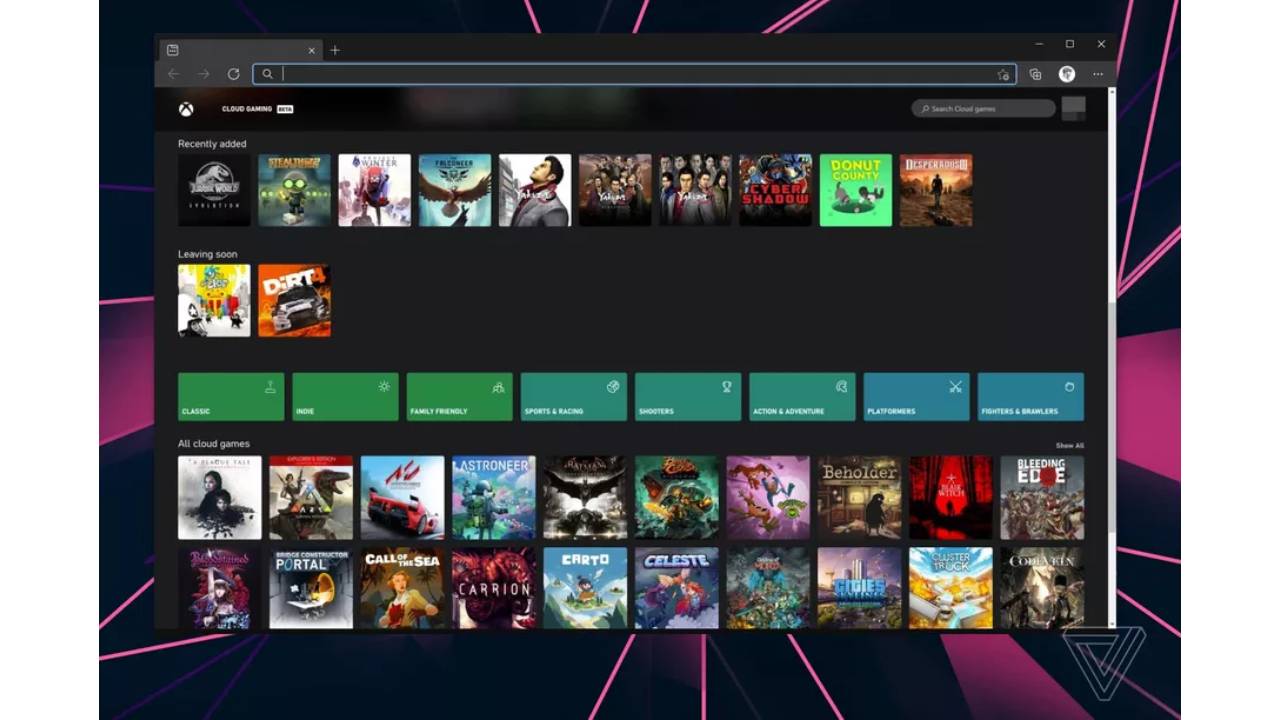This screenshot has width=1280, height=720.
Task: Open DiRT 4 under Leaving soon
Action: (x=294, y=300)
